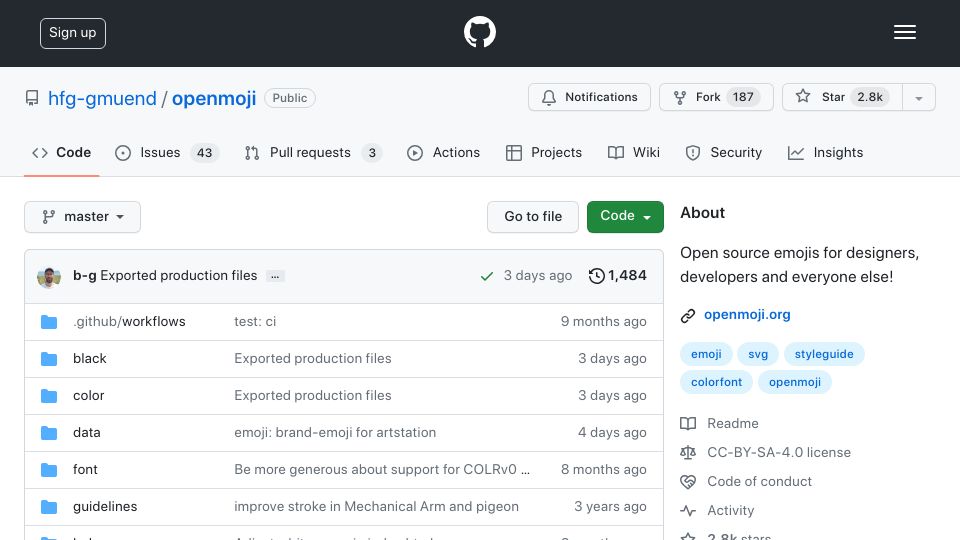The width and height of the screenshot is (960, 540).
Task: Click the folder icon for data
Action: [x=49, y=433]
